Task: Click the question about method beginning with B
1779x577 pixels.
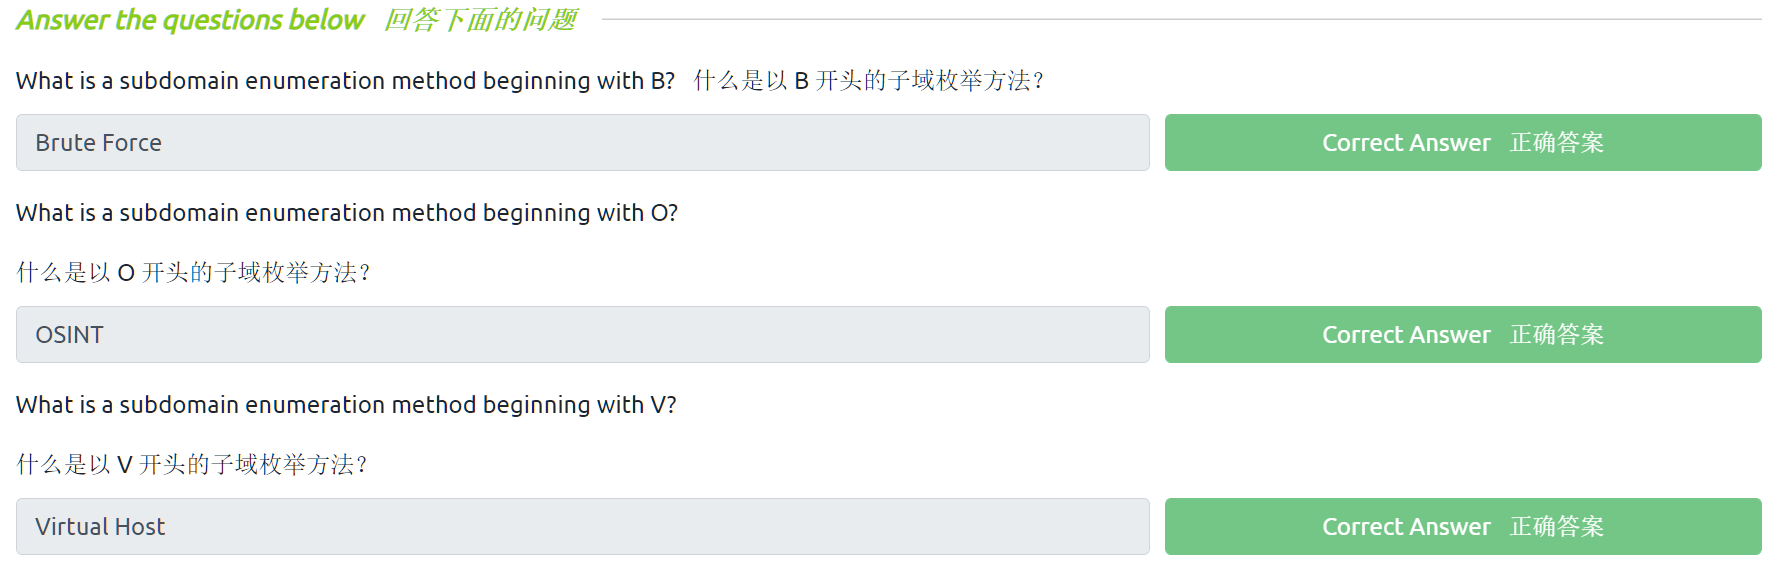Action: [x=345, y=81]
